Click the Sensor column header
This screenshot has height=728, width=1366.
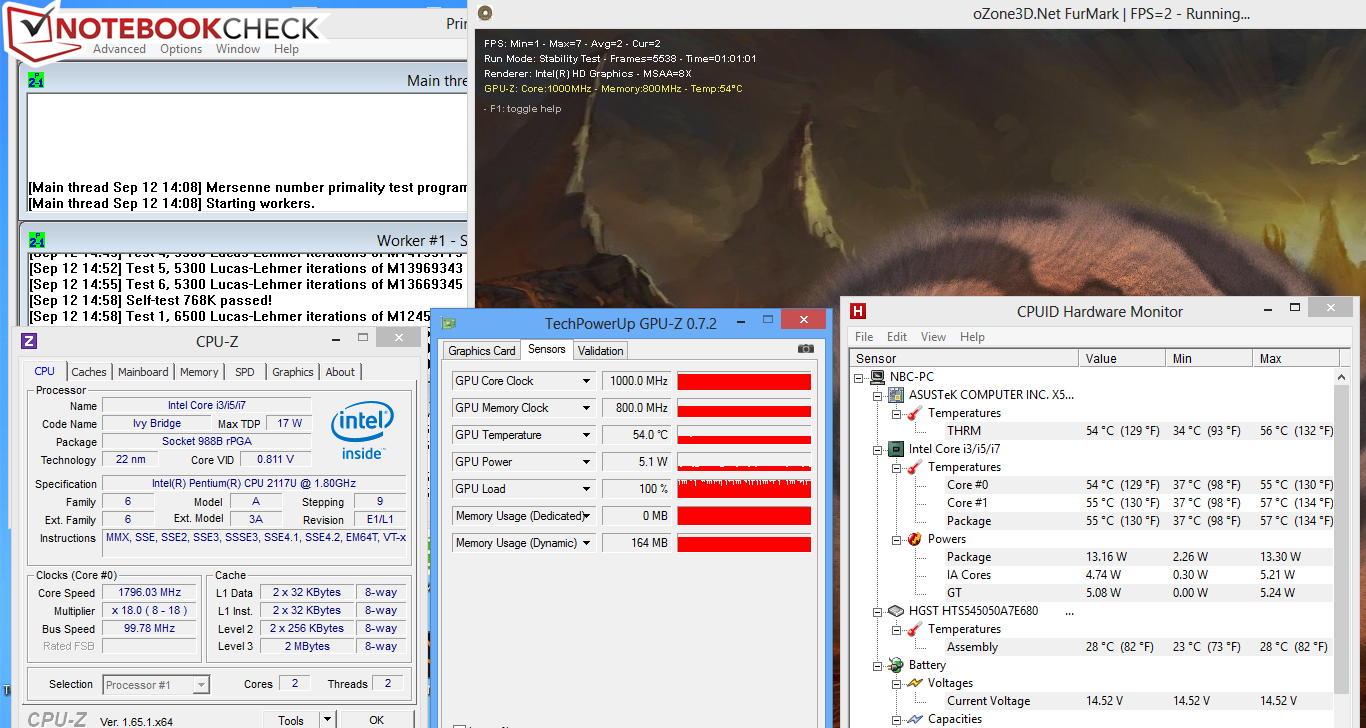point(964,358)
